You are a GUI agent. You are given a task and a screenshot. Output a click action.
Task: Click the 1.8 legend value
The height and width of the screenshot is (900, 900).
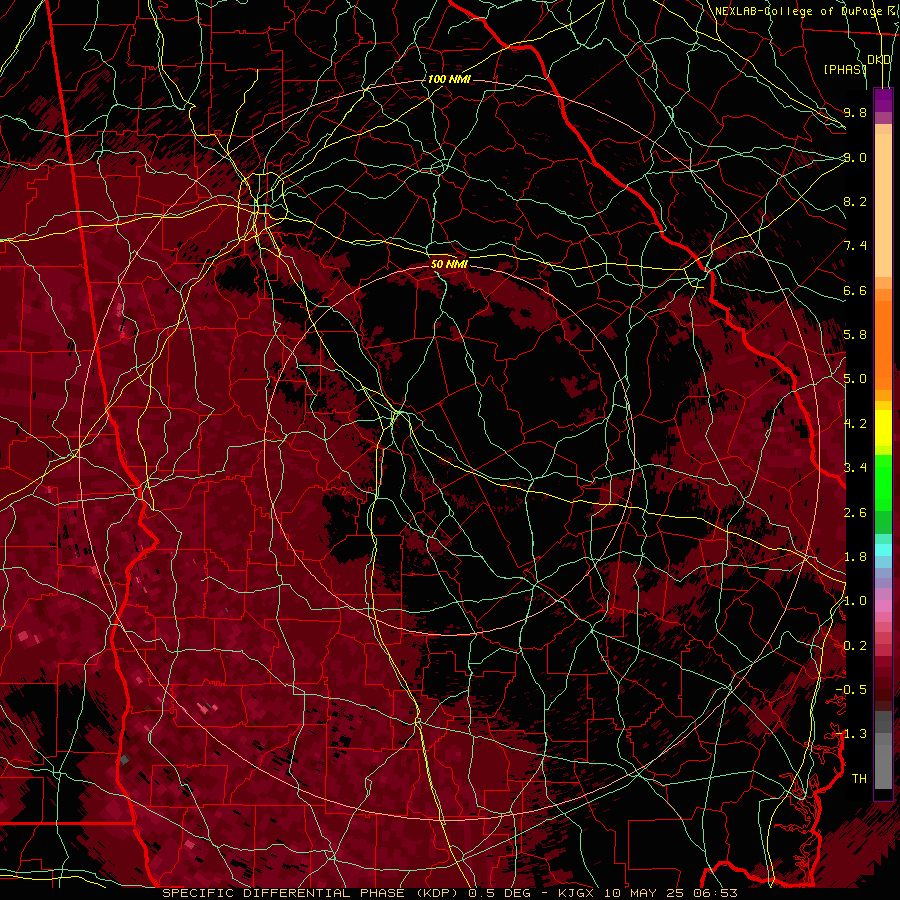click(855, 557)
